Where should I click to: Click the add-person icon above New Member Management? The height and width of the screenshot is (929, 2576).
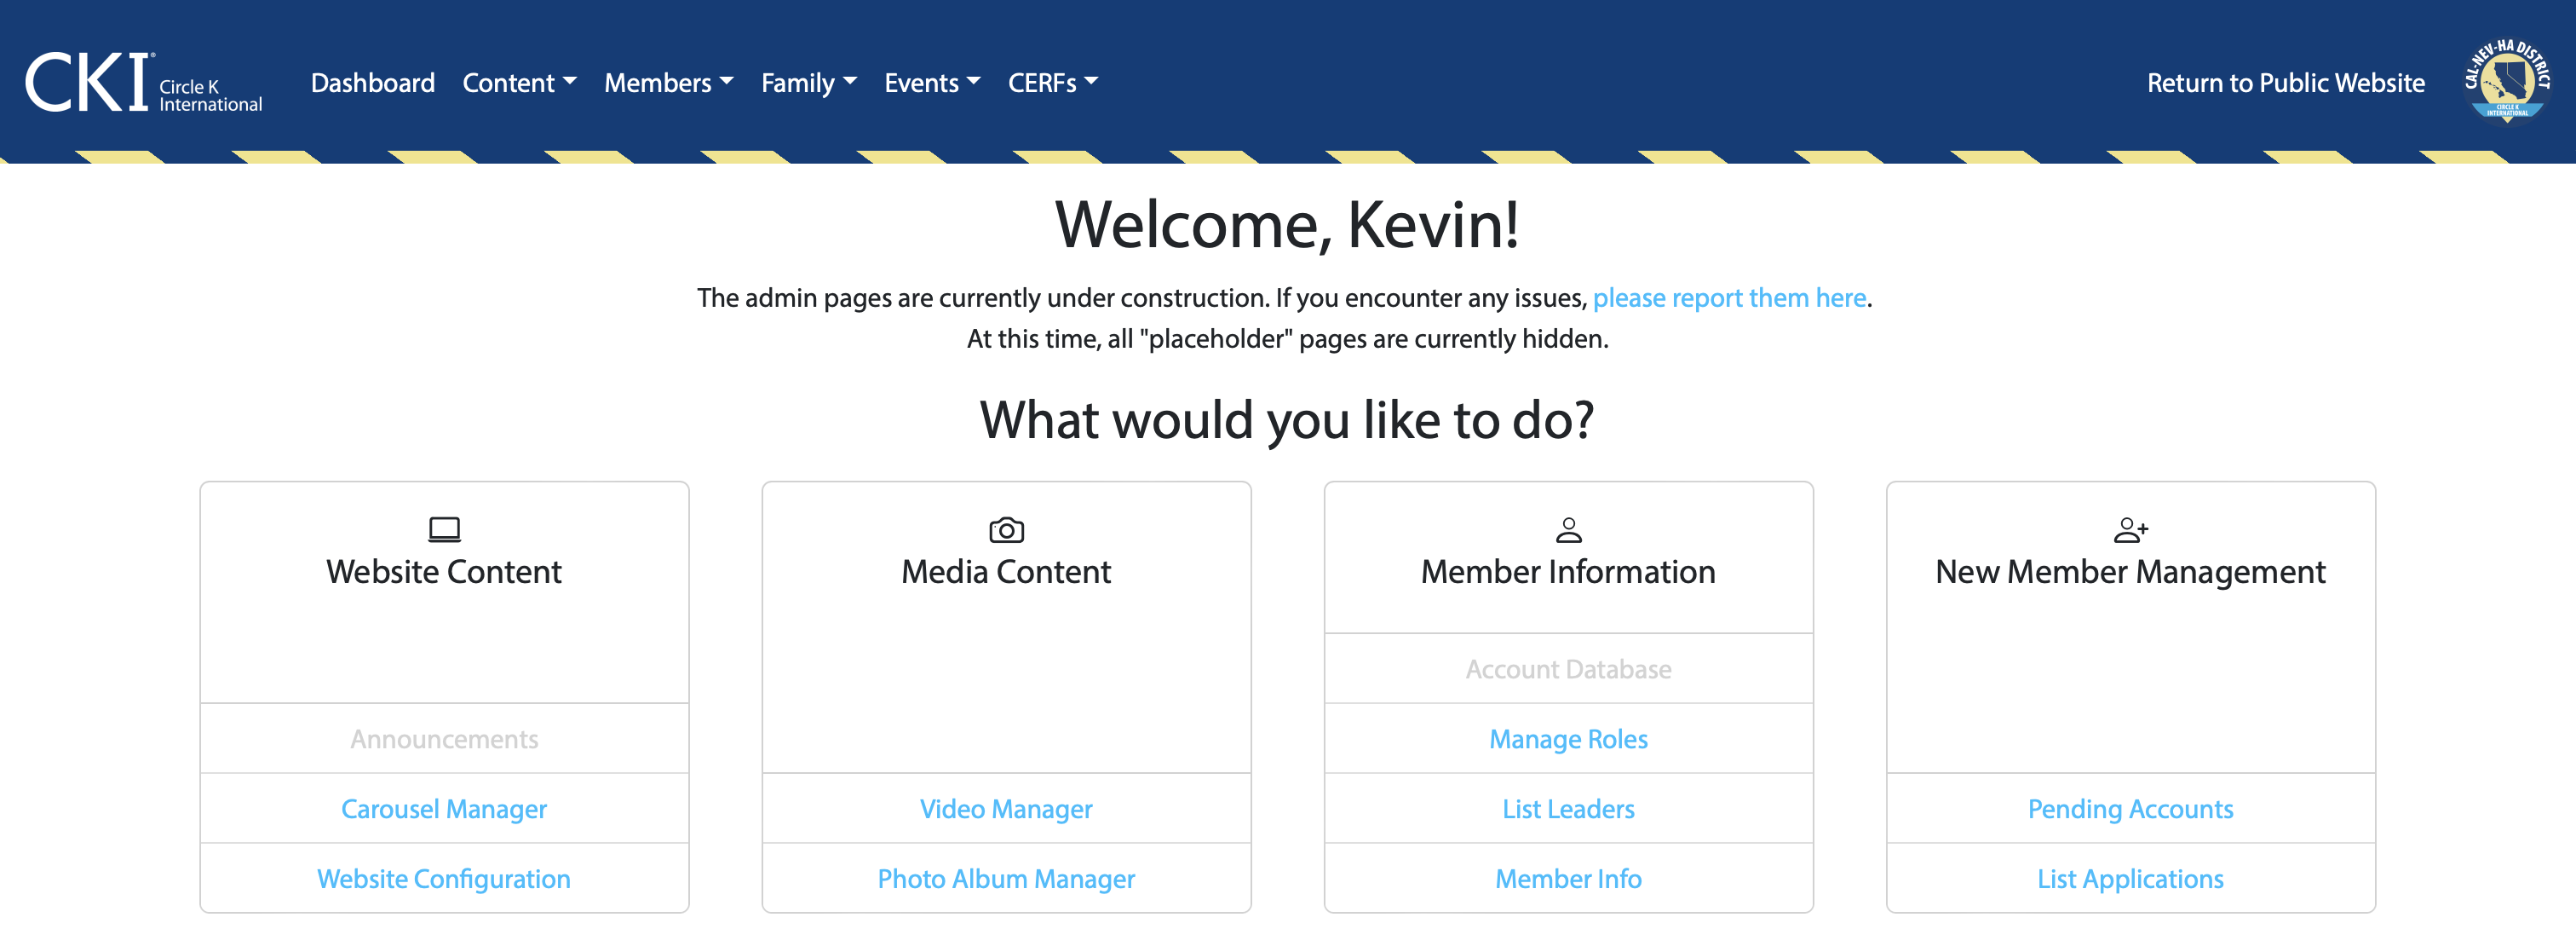coord(2130,529)
